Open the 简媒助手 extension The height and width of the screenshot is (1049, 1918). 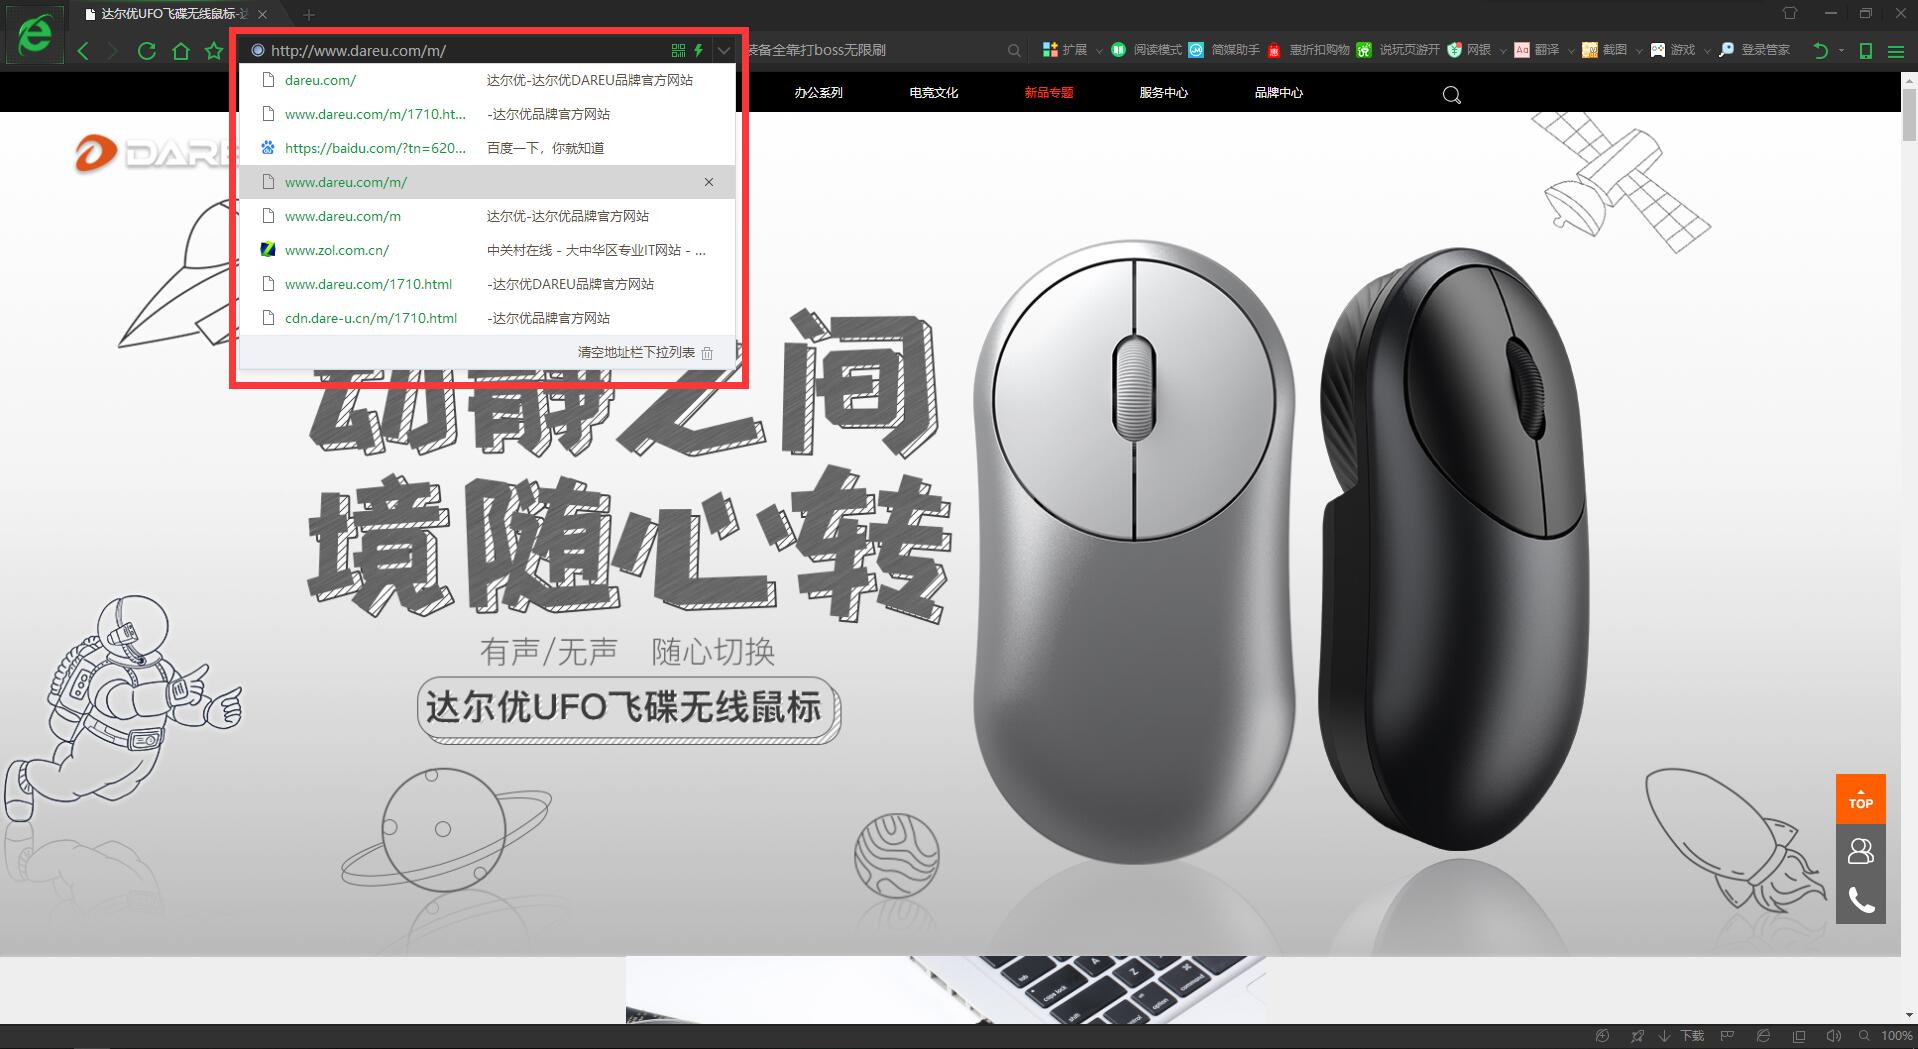pyautogui.click(x=1224, y=50)
